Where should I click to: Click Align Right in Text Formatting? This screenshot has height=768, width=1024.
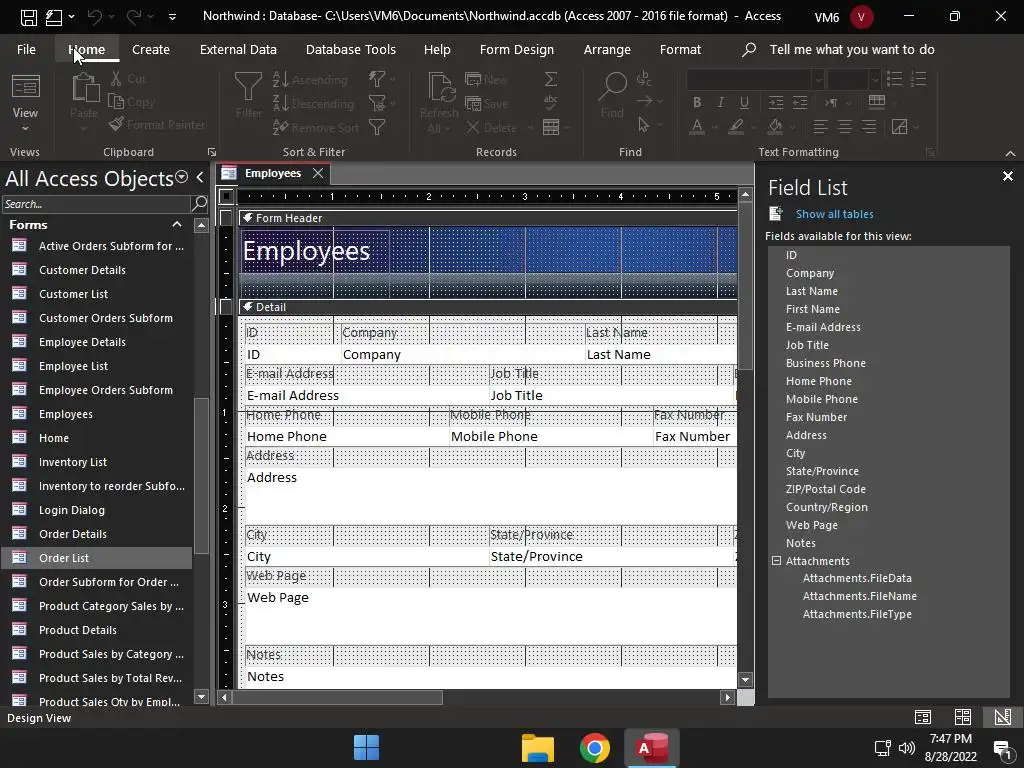869,127
